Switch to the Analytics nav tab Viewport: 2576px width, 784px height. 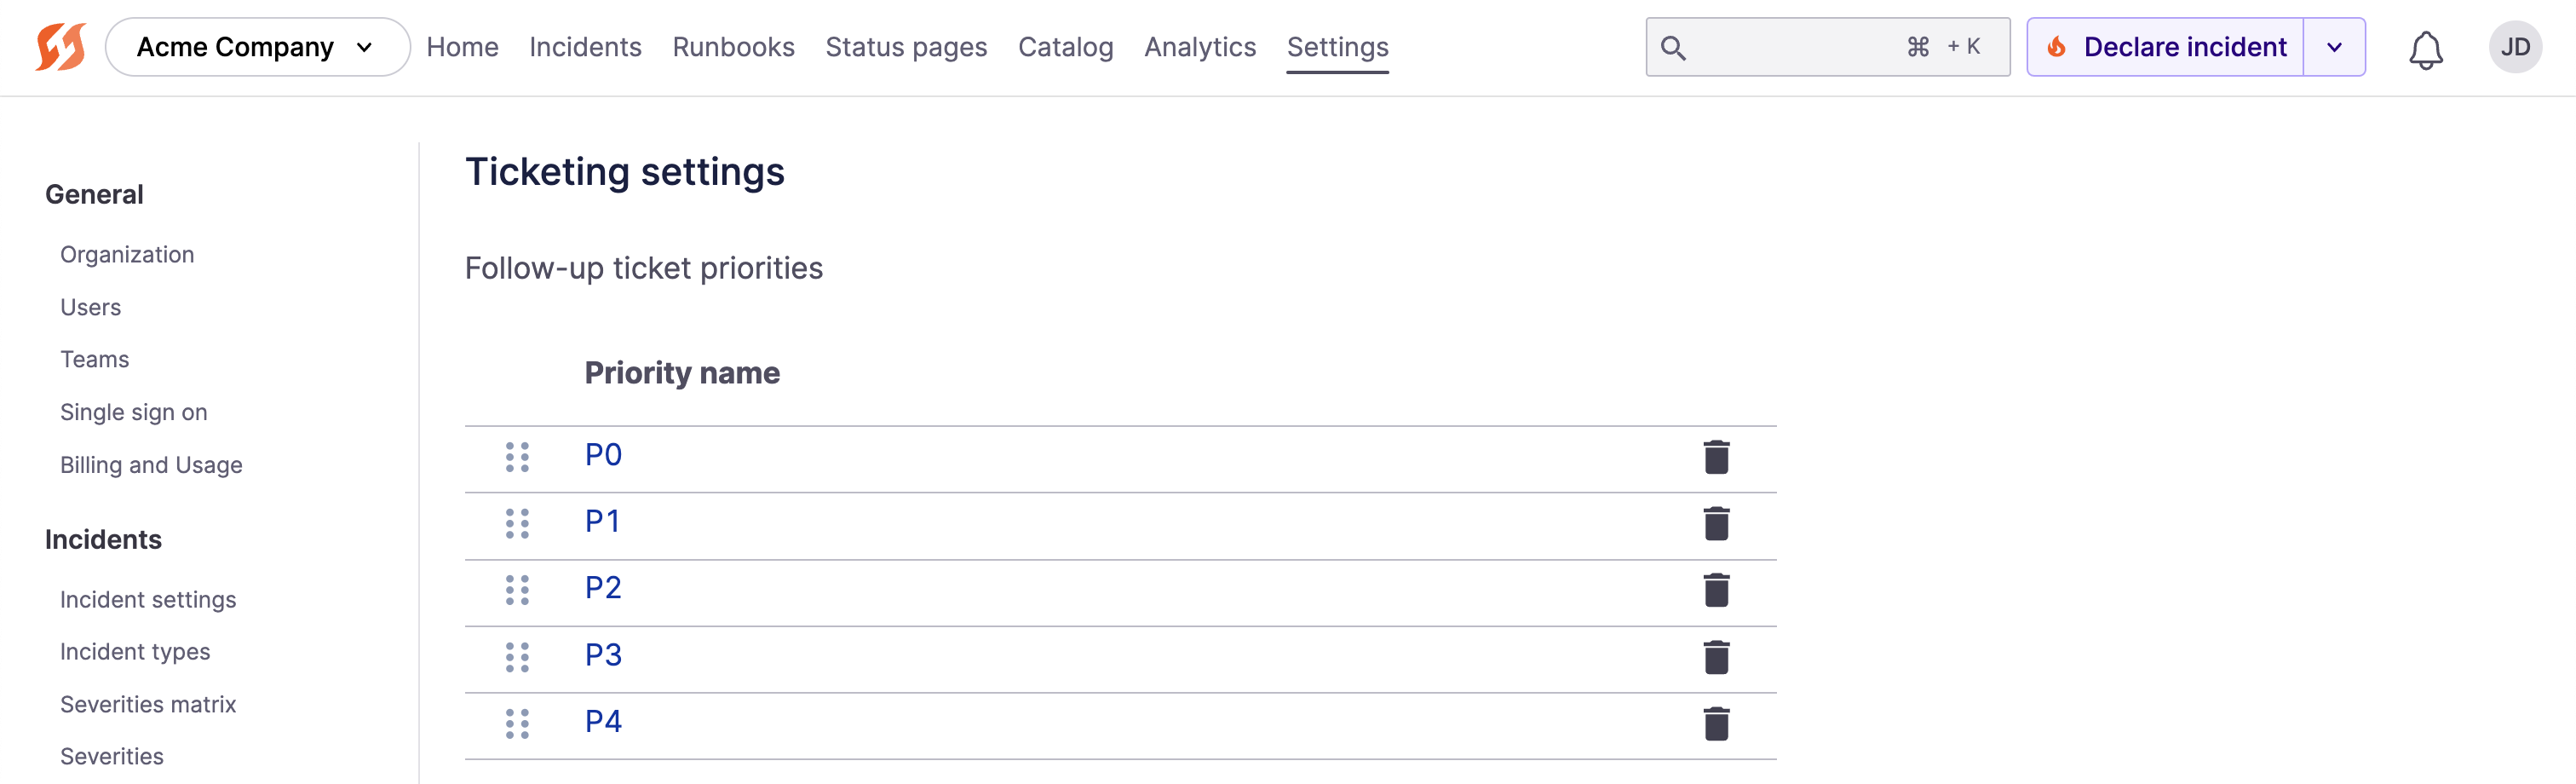[x=1199, y=47]
